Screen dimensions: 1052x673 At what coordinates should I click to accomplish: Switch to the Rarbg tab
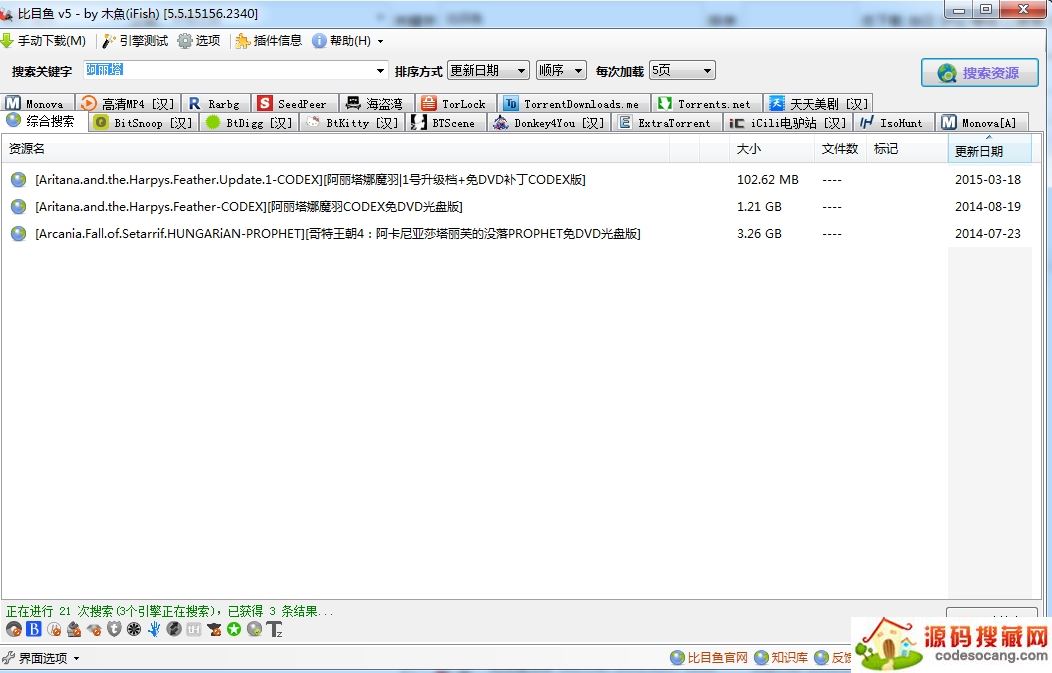(216, 103)
